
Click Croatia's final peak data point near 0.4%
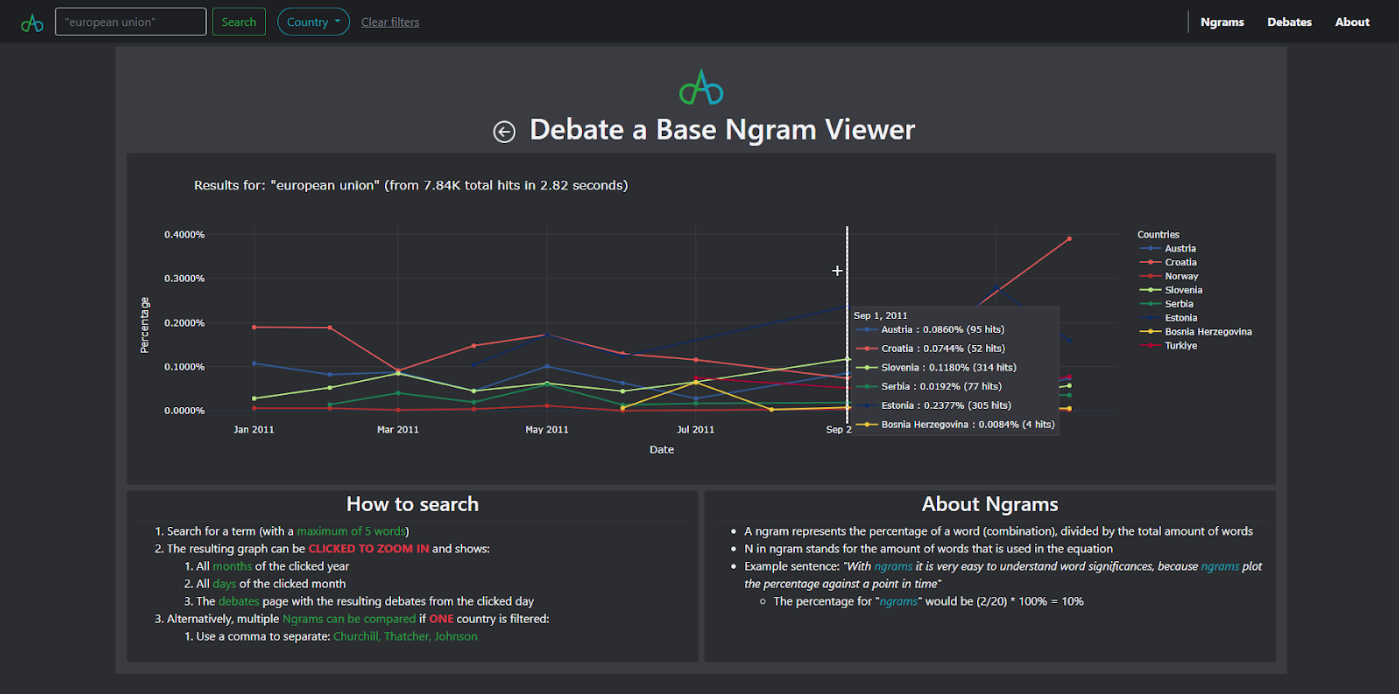pos(1069,239)
